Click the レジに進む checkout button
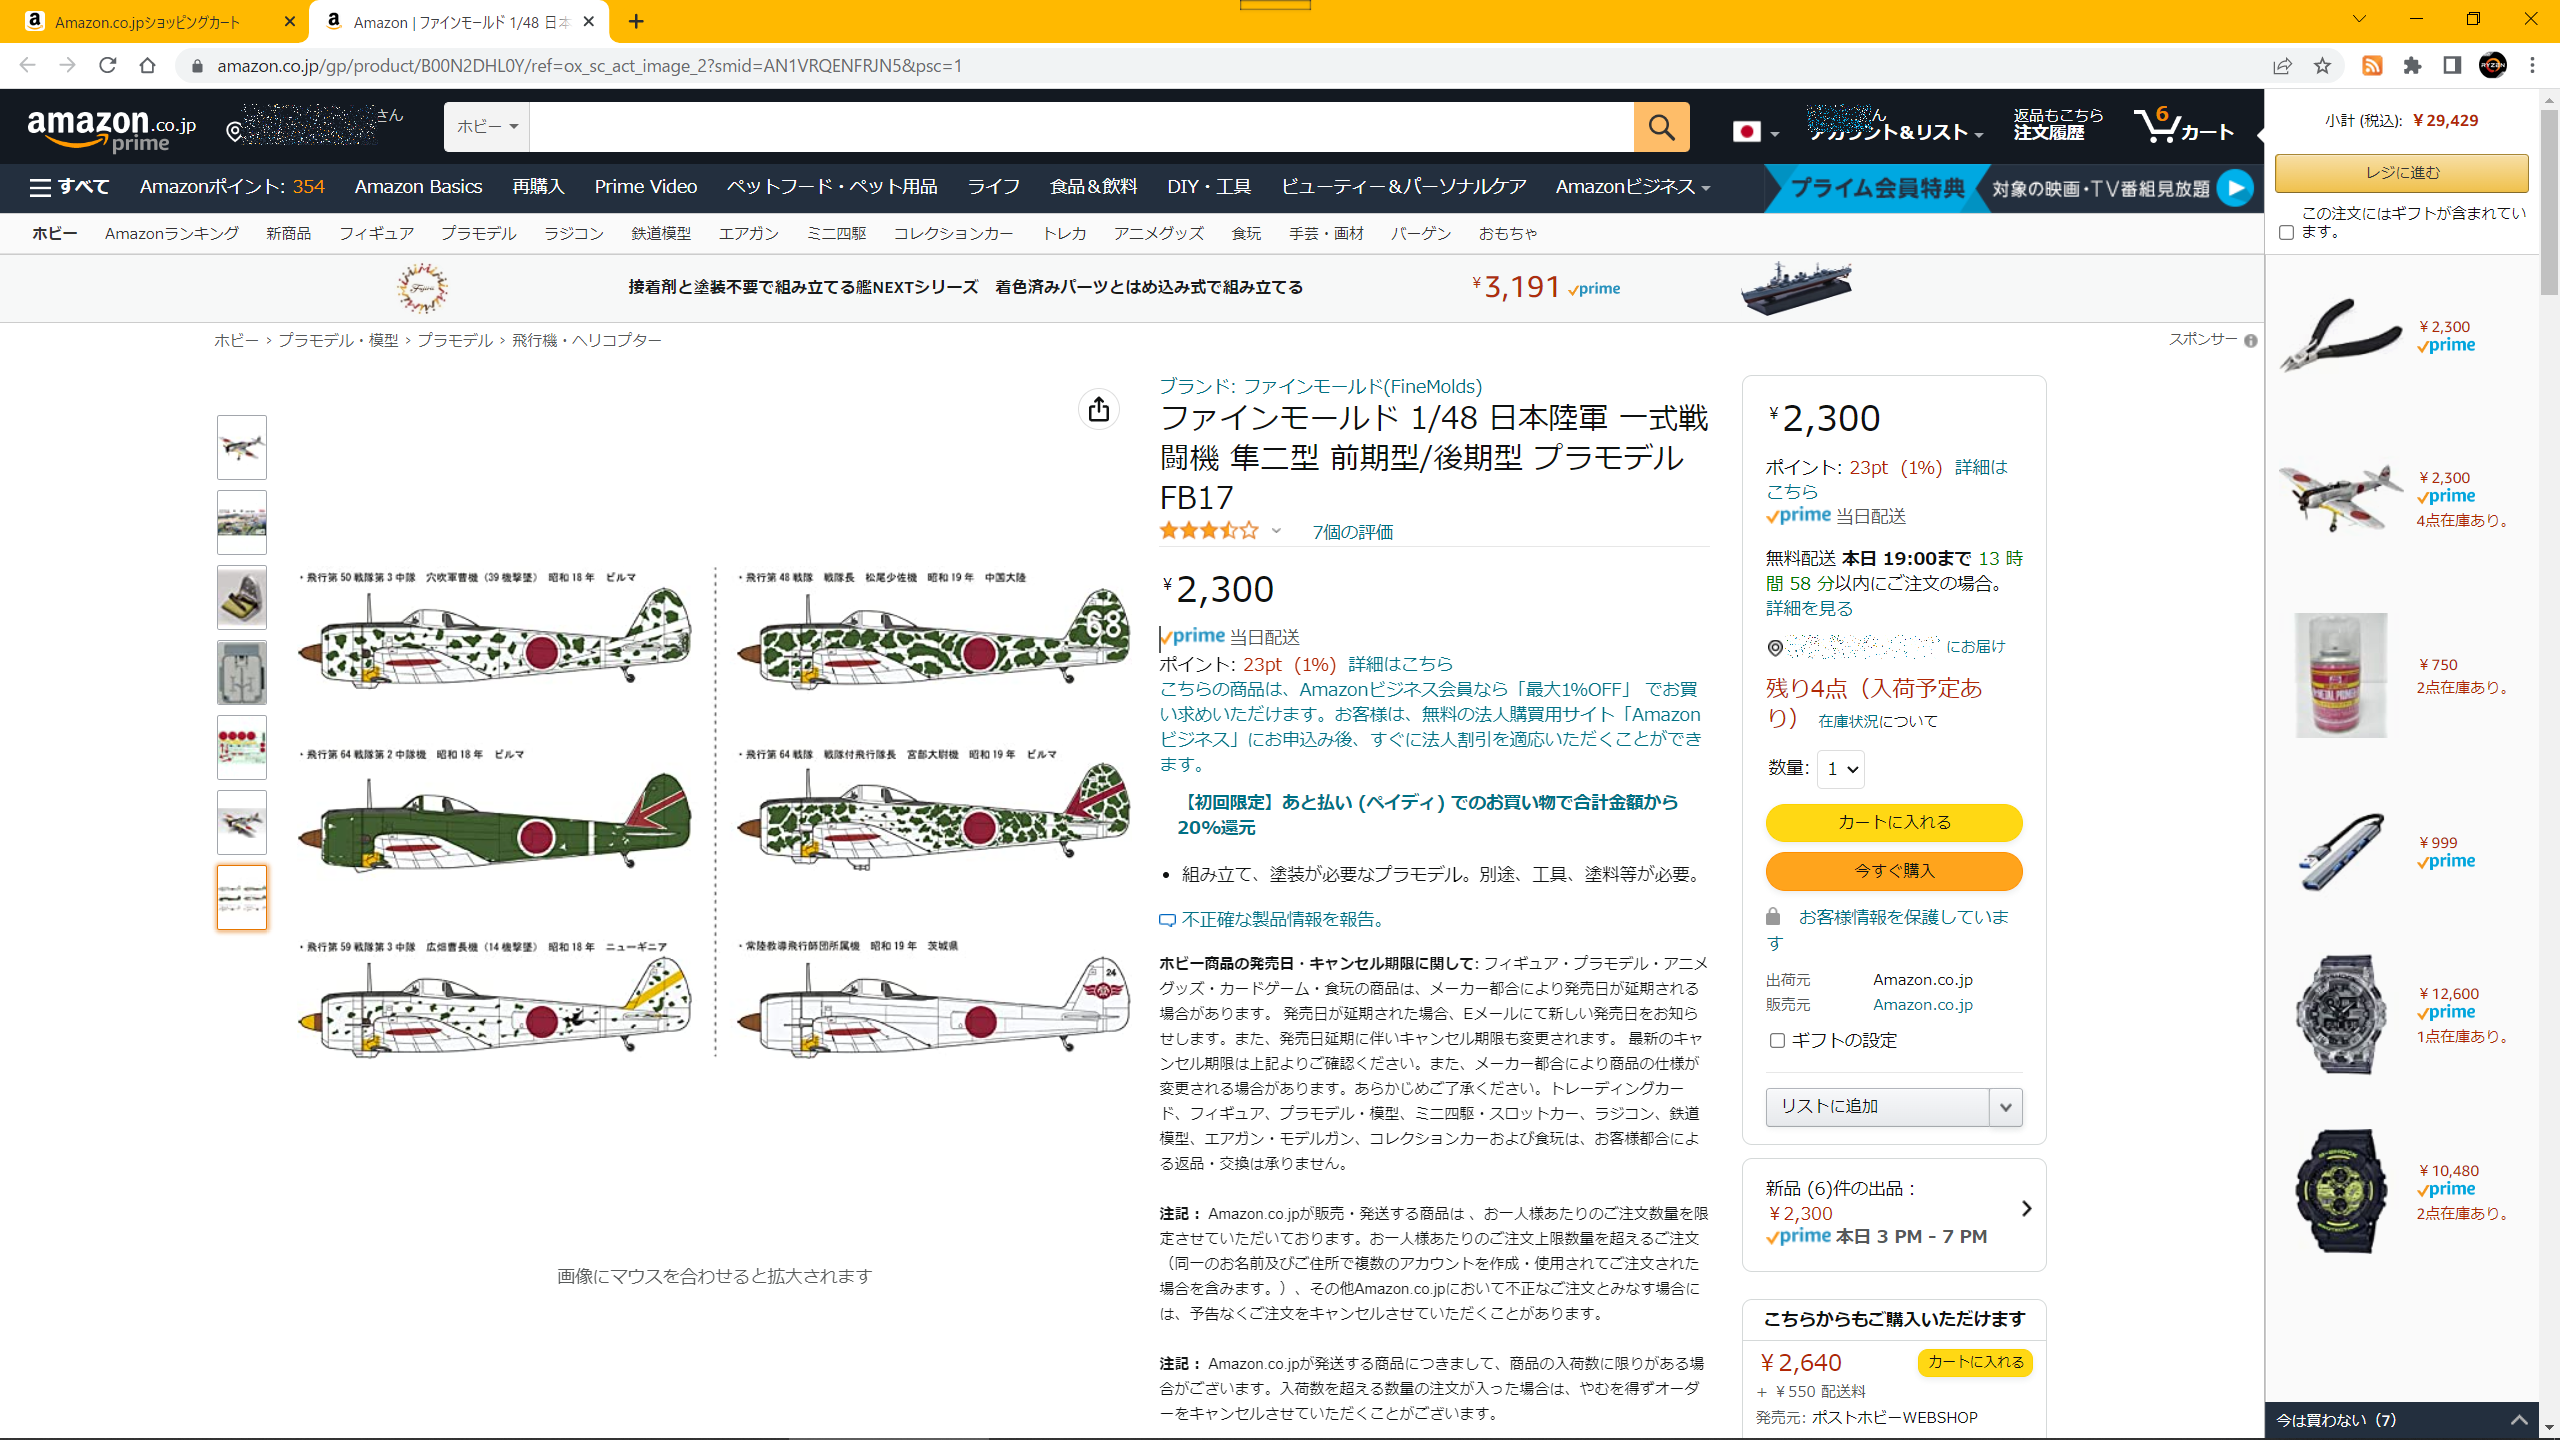Image resolution: width=2560 pixels, height=1440 pixels. 2401,173
